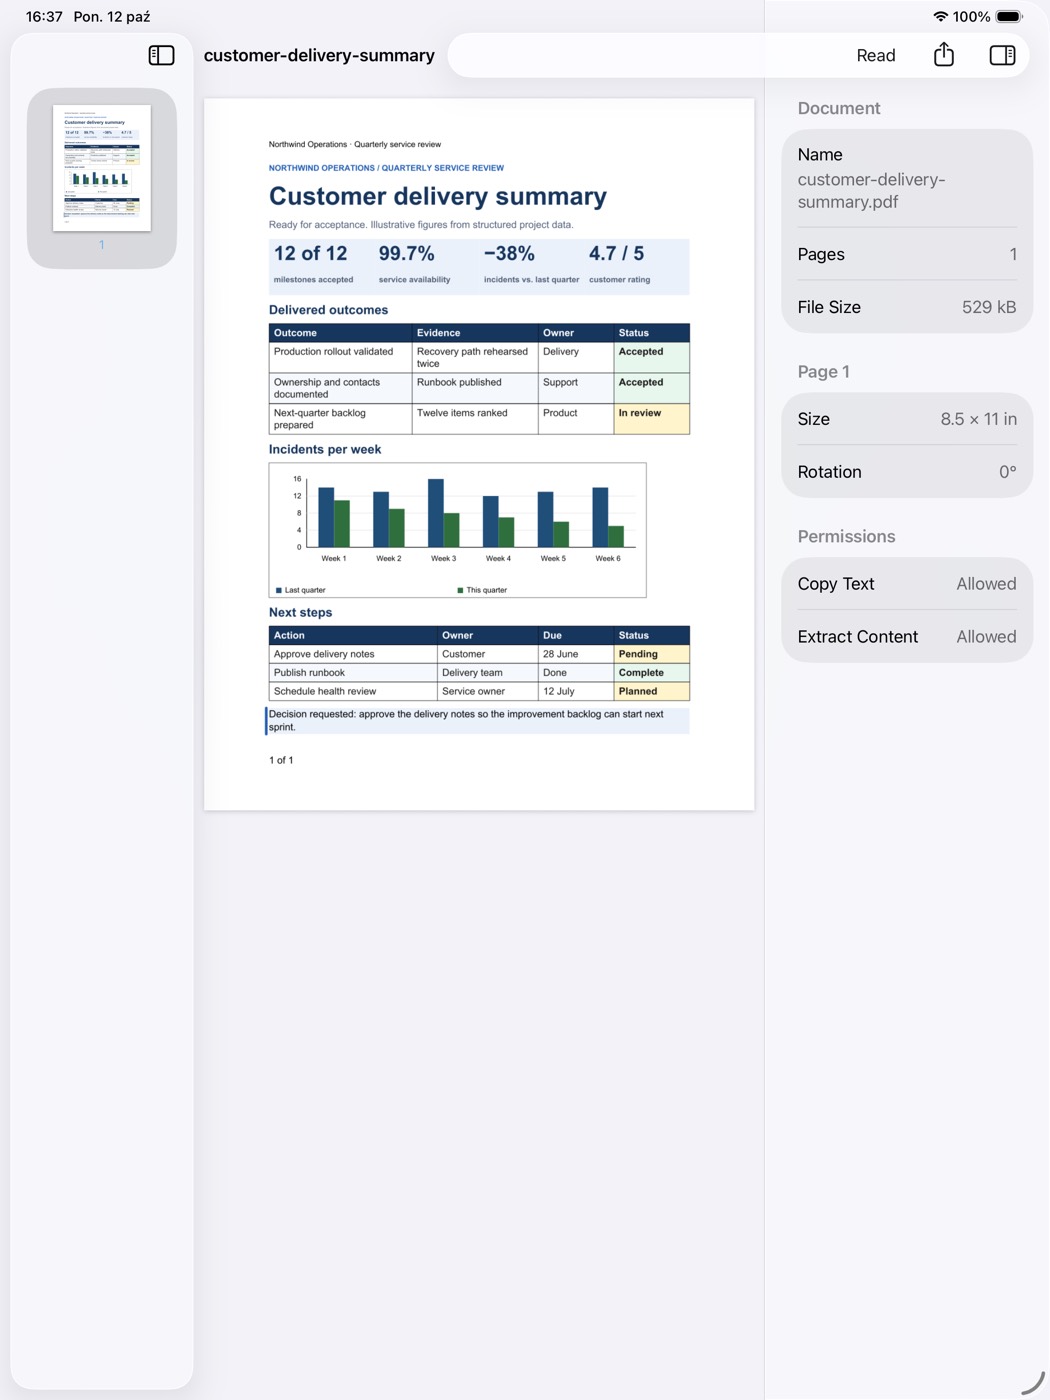
Task: Tap the Twelve items ranked cell
Action: tap(475, 418)
